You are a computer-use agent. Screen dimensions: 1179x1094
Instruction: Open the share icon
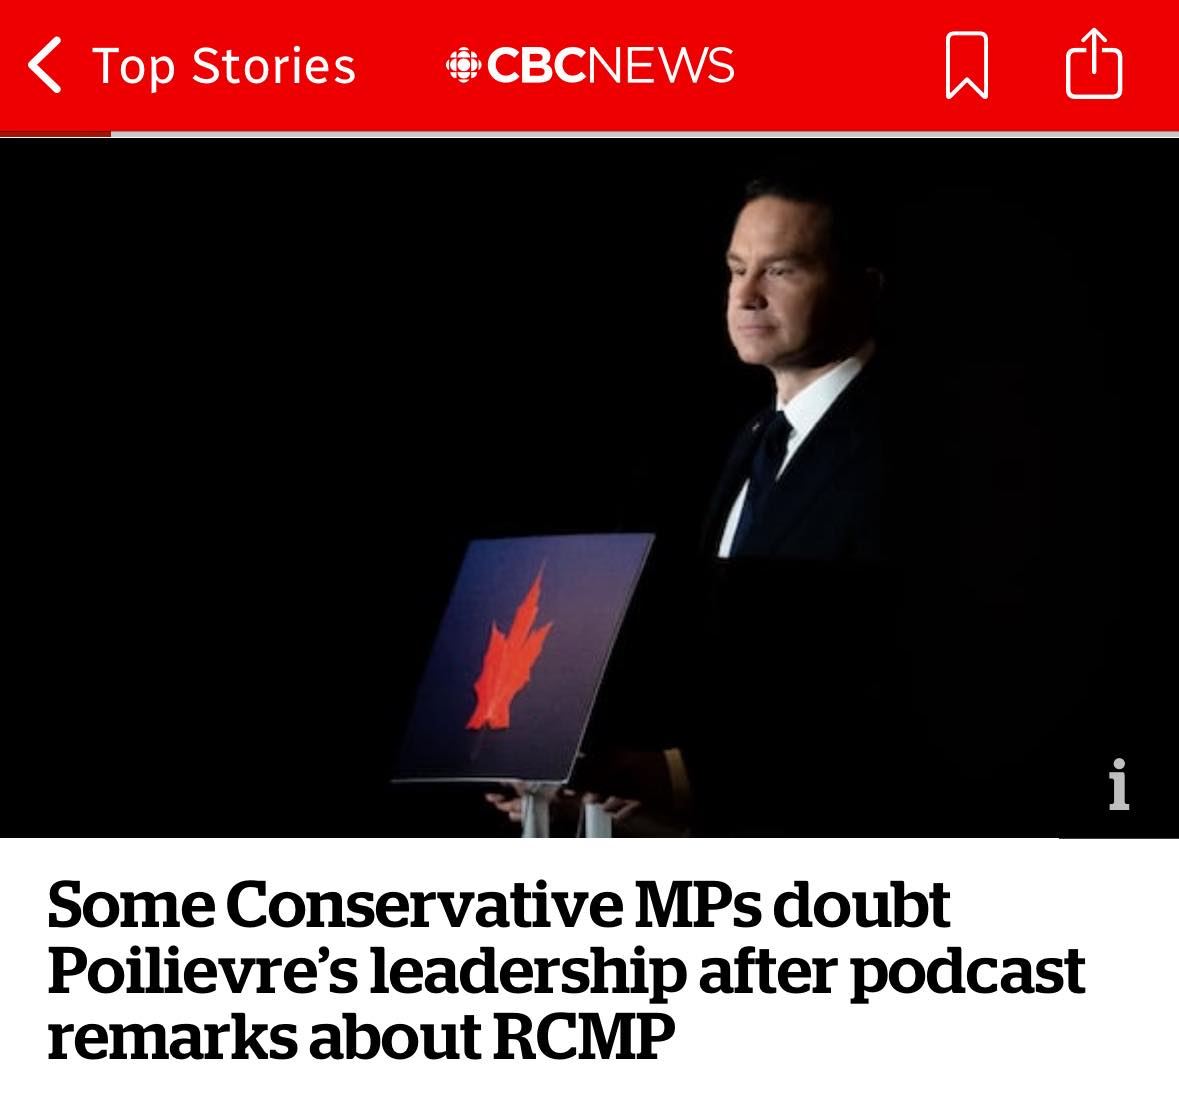click(1094, 64)
